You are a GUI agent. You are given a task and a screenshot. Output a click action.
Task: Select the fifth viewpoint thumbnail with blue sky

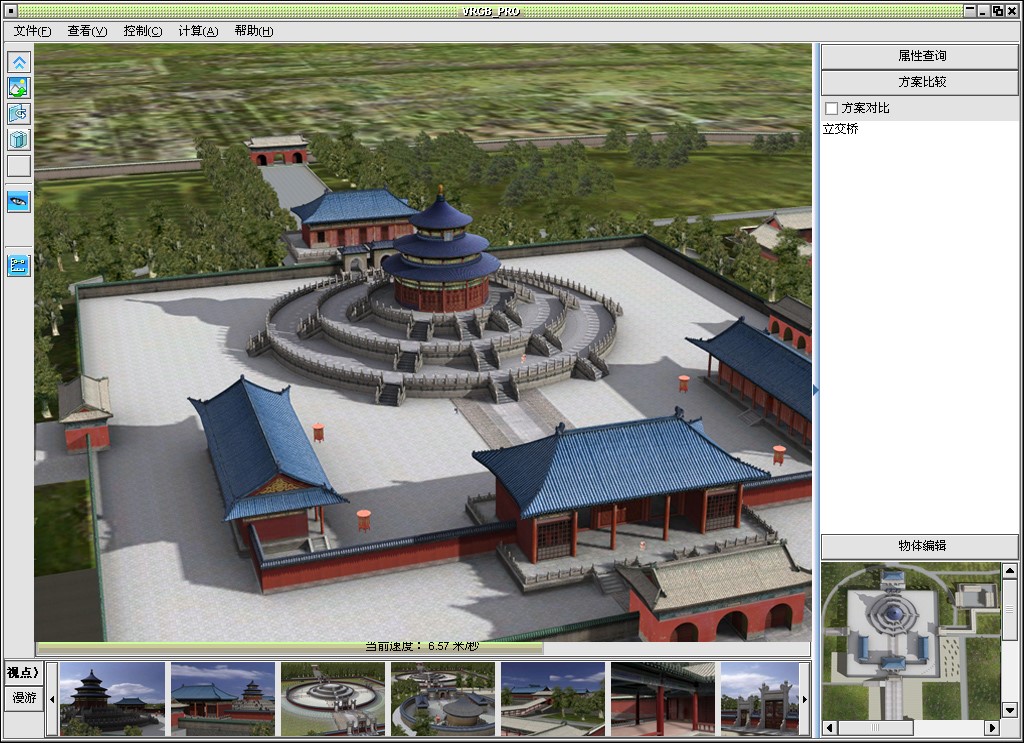tap(553, 699)
